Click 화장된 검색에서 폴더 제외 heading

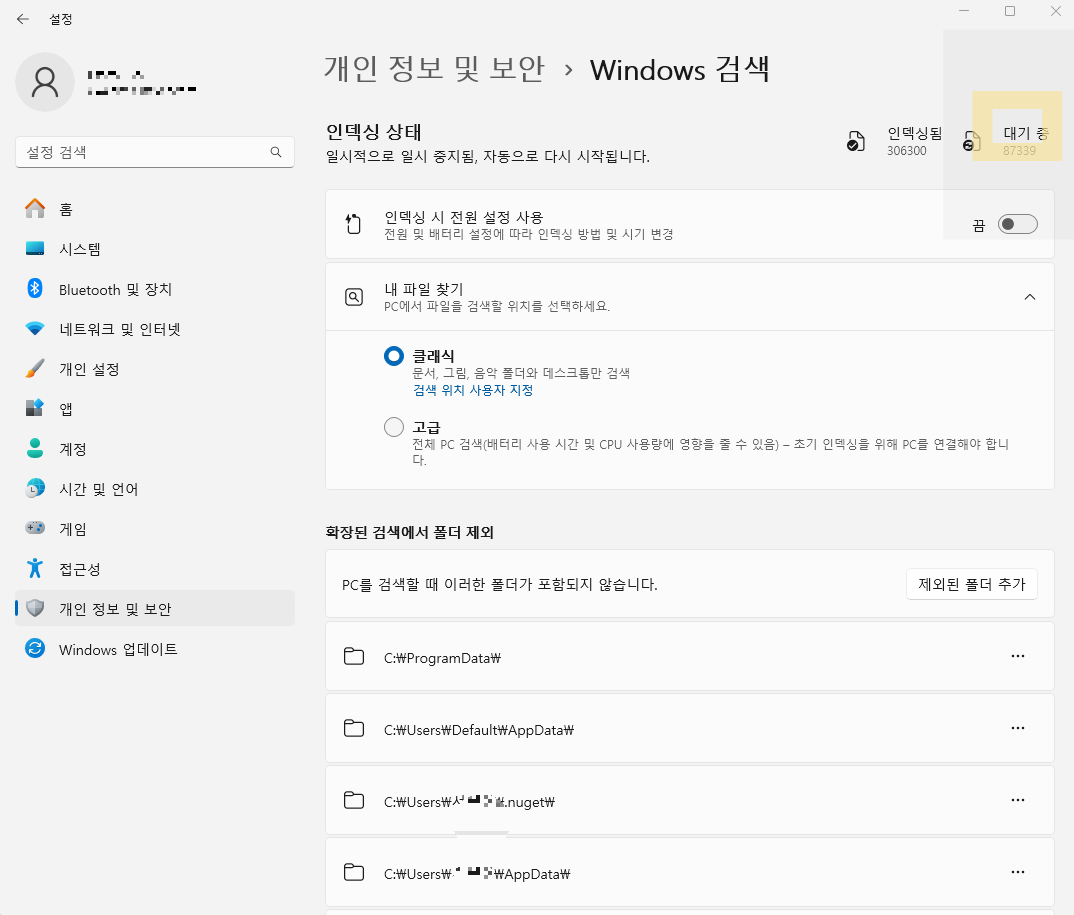click(410, 532)
